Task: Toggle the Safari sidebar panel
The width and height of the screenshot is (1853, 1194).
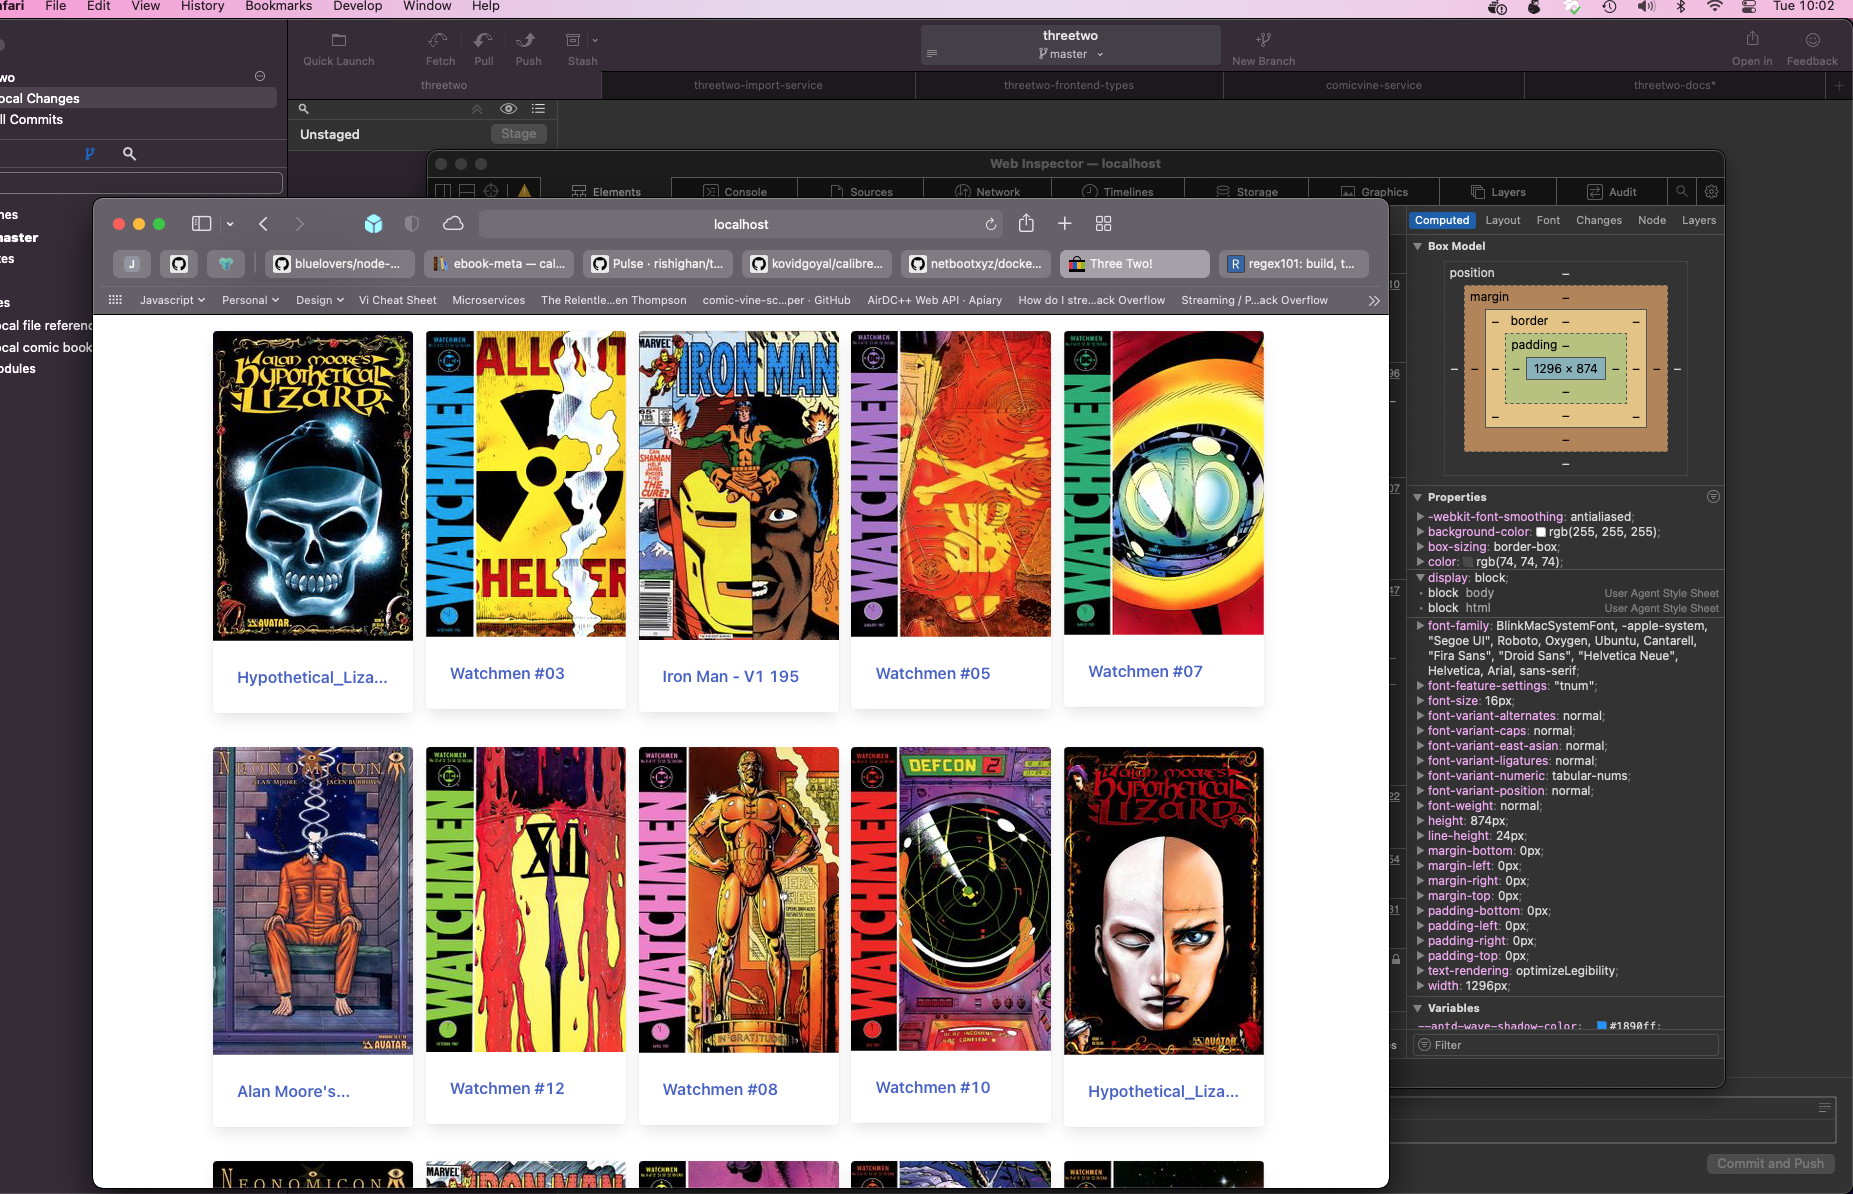Action: coord(201,224)
